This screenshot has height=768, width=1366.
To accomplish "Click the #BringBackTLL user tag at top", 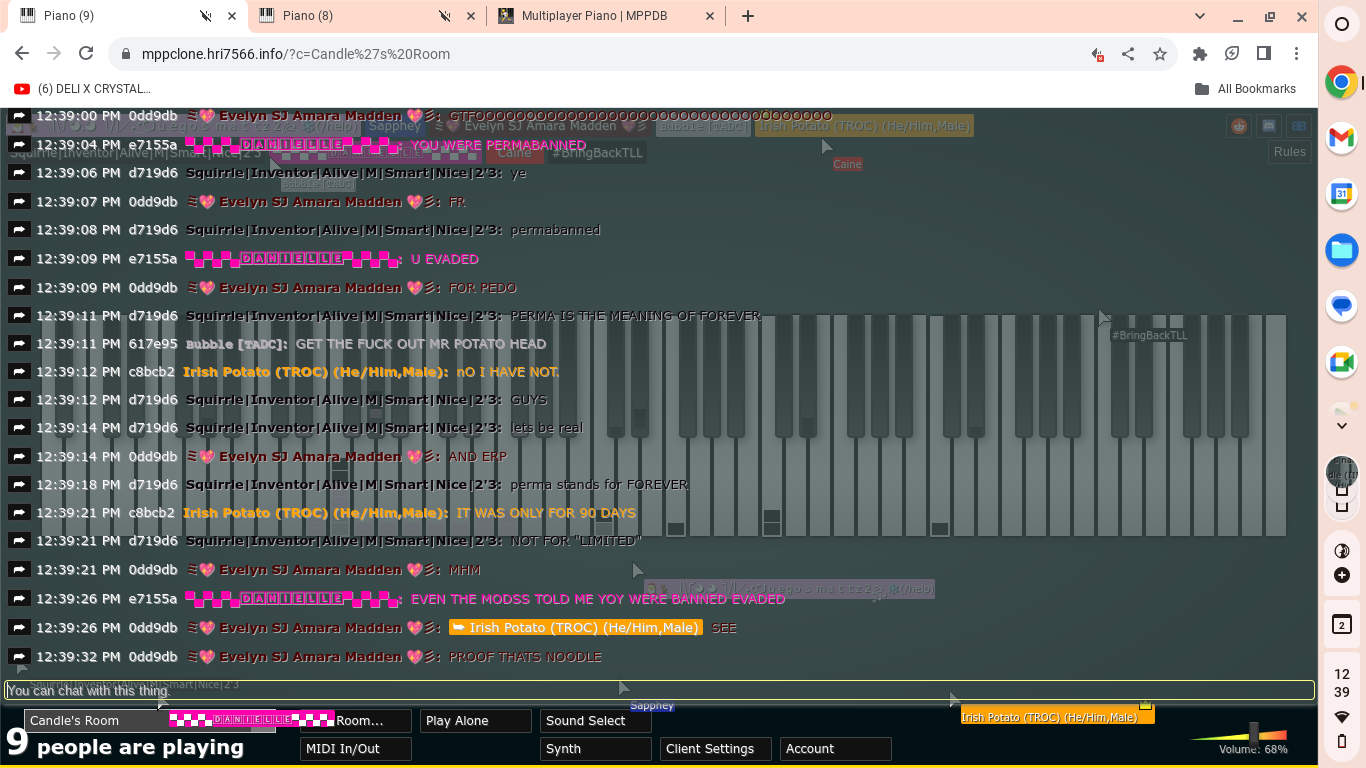I will click(597, 153).
